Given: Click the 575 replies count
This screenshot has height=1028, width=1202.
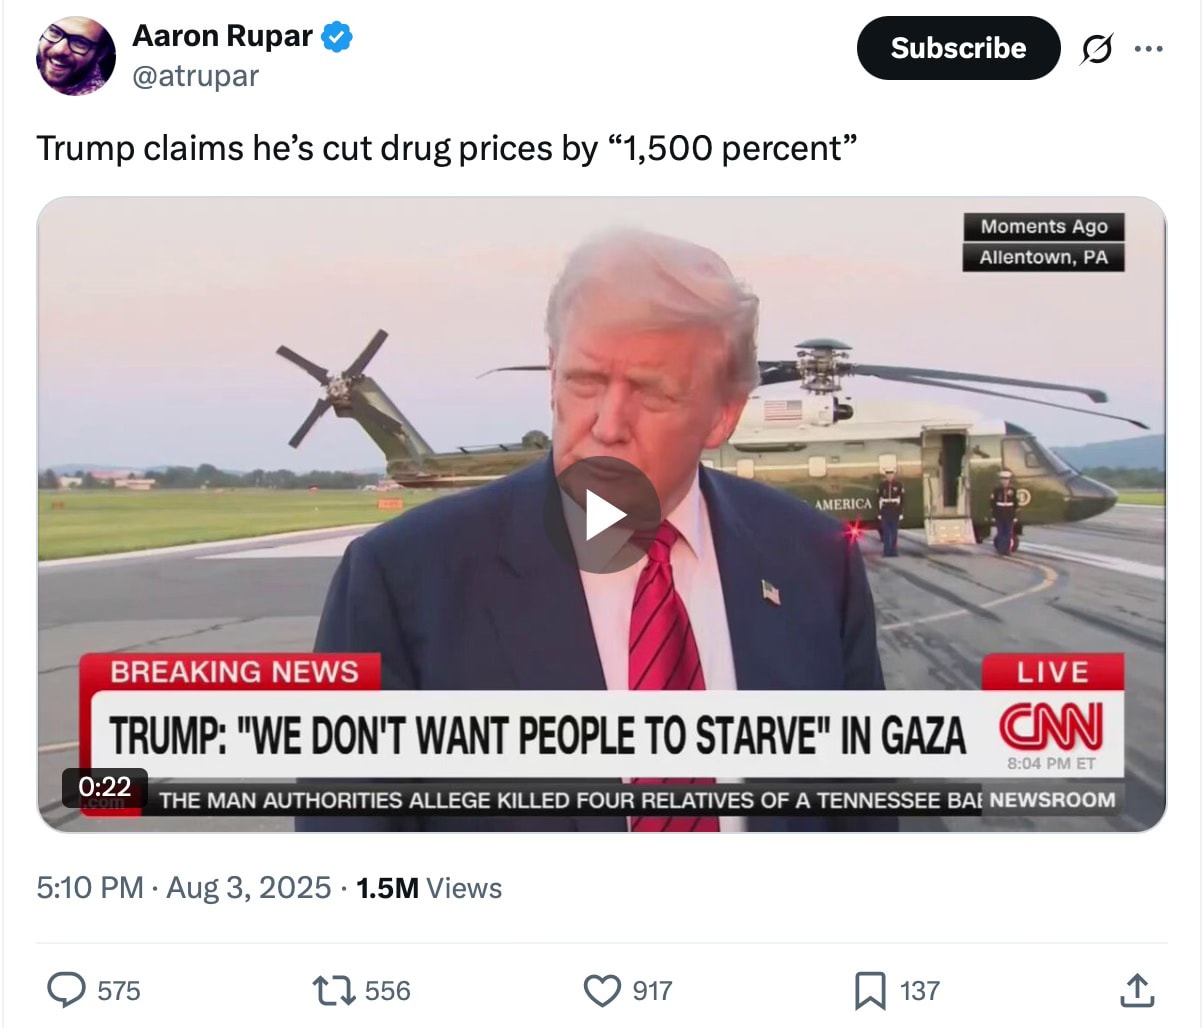Looking at the screenshot, I should point(119,991).
